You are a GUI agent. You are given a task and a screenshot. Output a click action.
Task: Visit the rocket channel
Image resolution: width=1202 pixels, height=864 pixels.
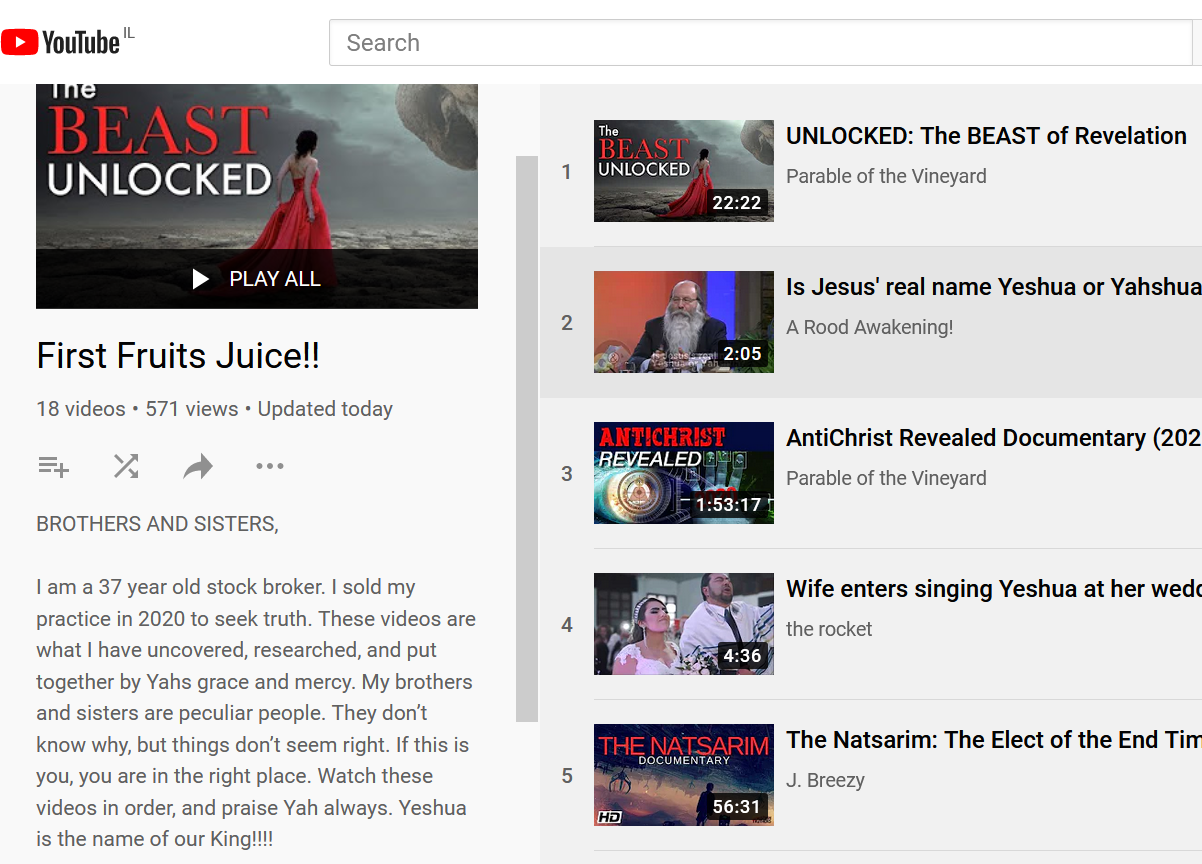(829, 629)
